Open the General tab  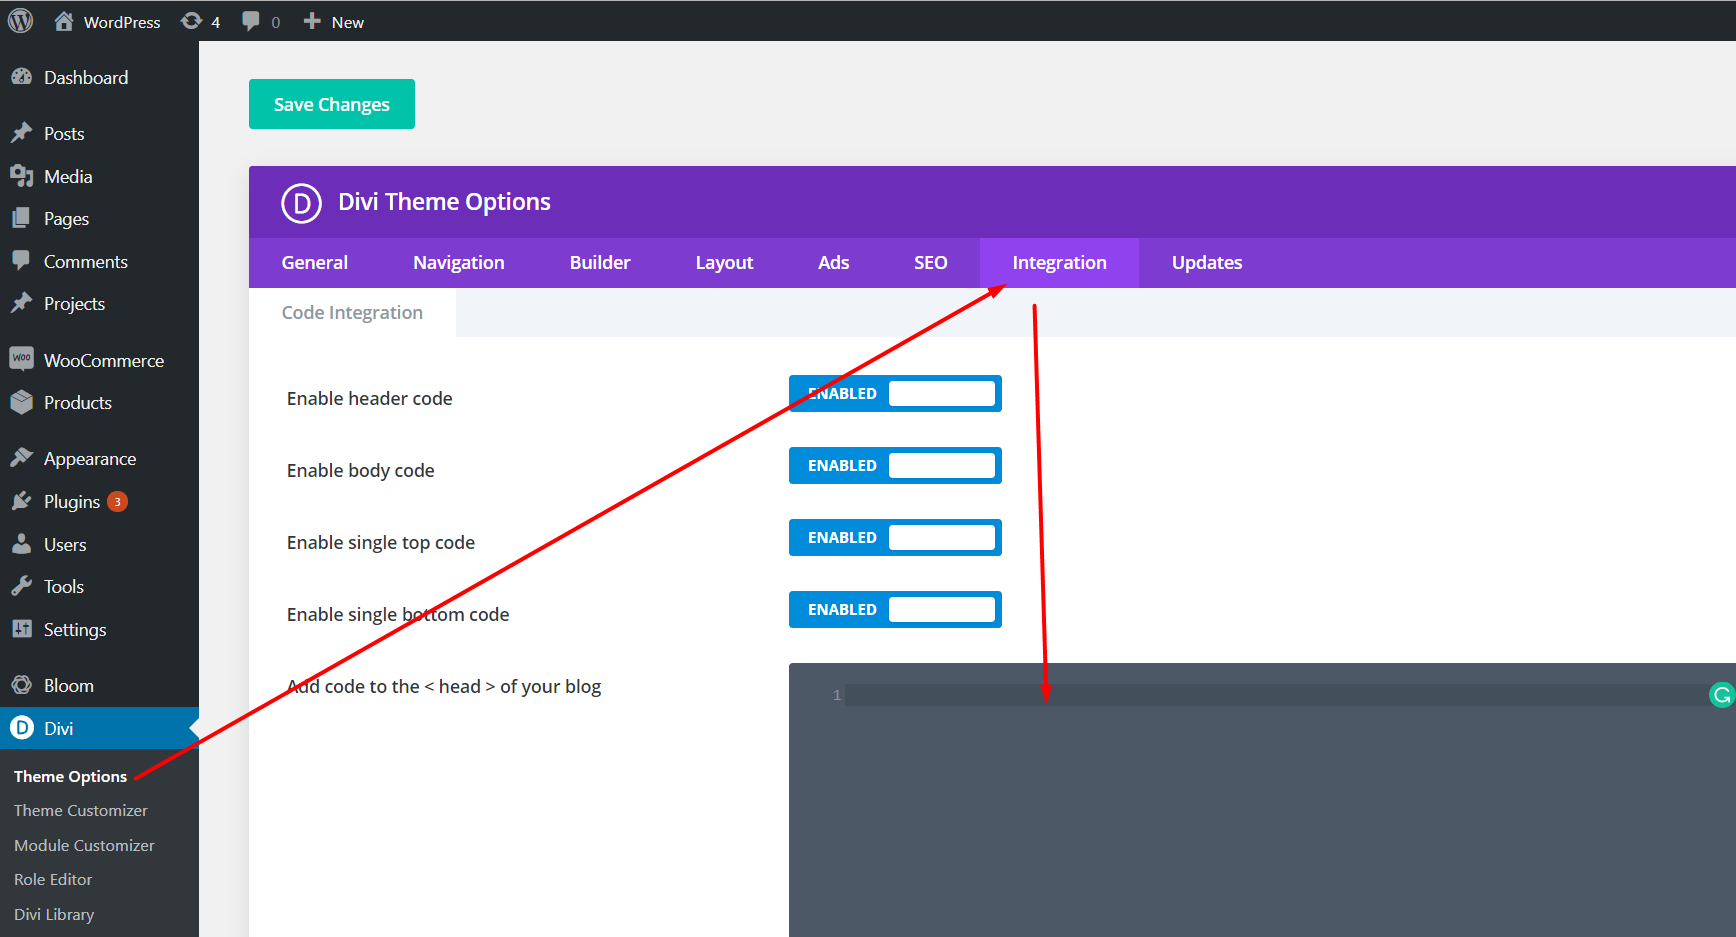point(315,263)
